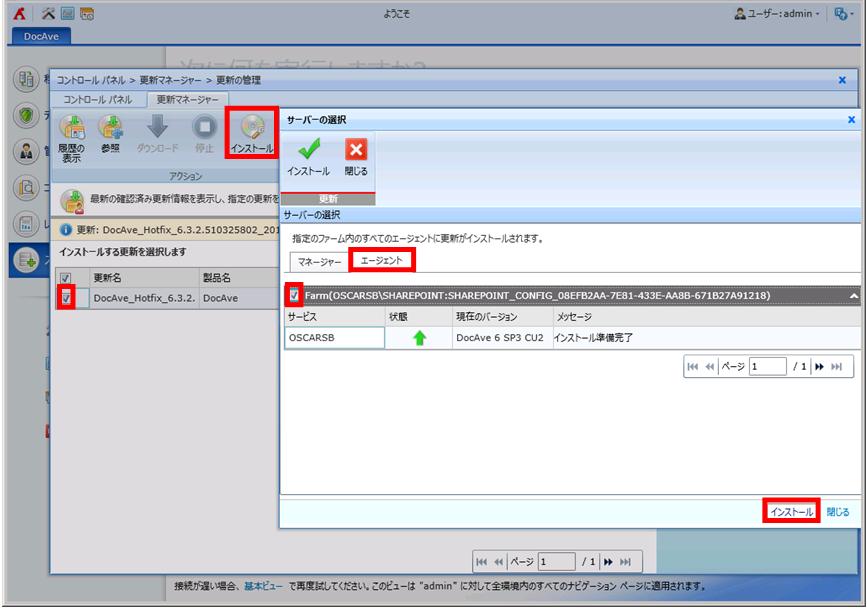Toggle the DocAve_Hotfix_6.3.2 row checkbox
Viewport: 867px width, 608px height.
click(x=66, y=298)
